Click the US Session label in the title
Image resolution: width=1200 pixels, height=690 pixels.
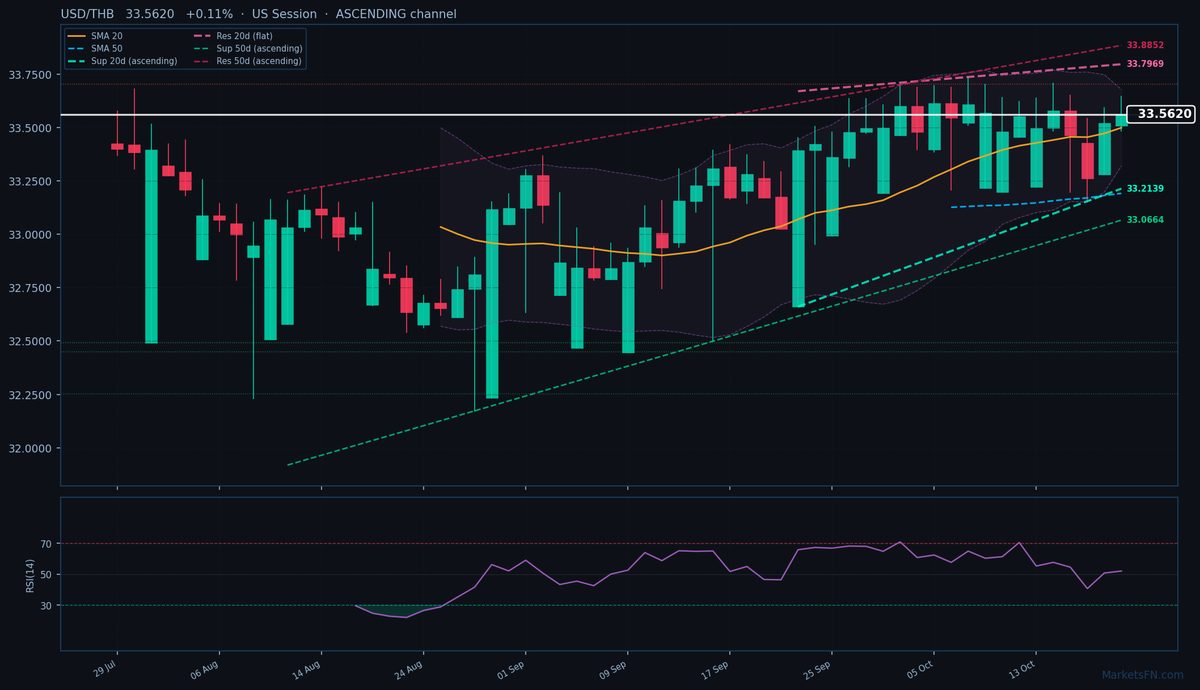pos(284,14)
